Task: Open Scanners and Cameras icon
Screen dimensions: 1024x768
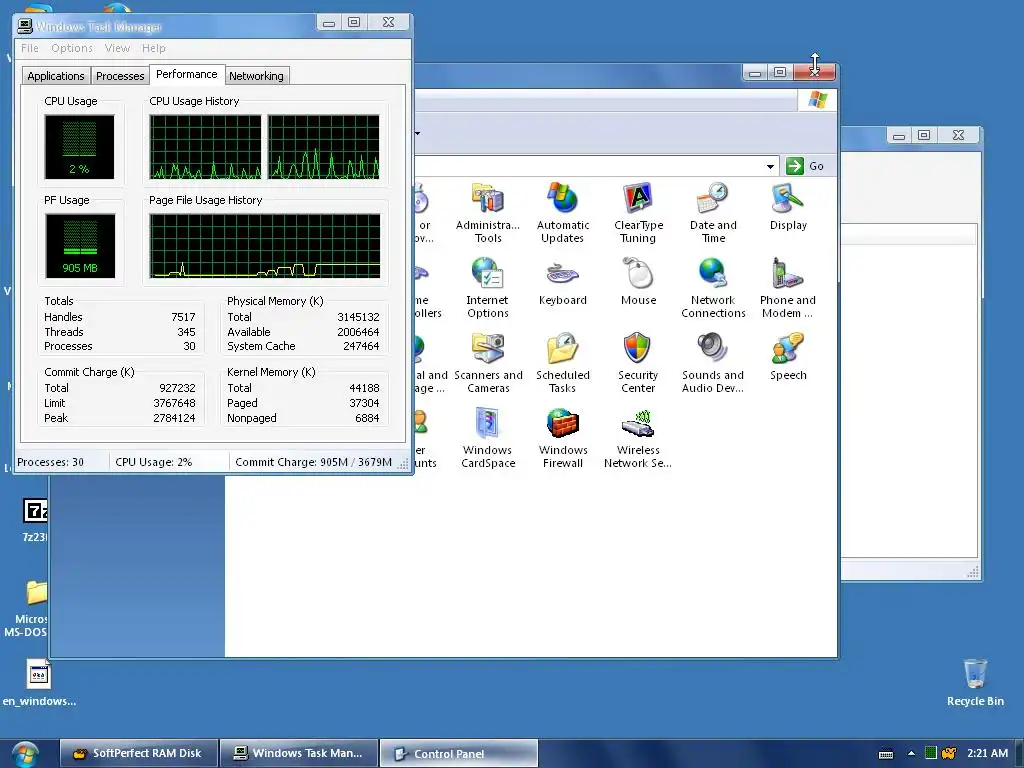Action: point(488,363)
